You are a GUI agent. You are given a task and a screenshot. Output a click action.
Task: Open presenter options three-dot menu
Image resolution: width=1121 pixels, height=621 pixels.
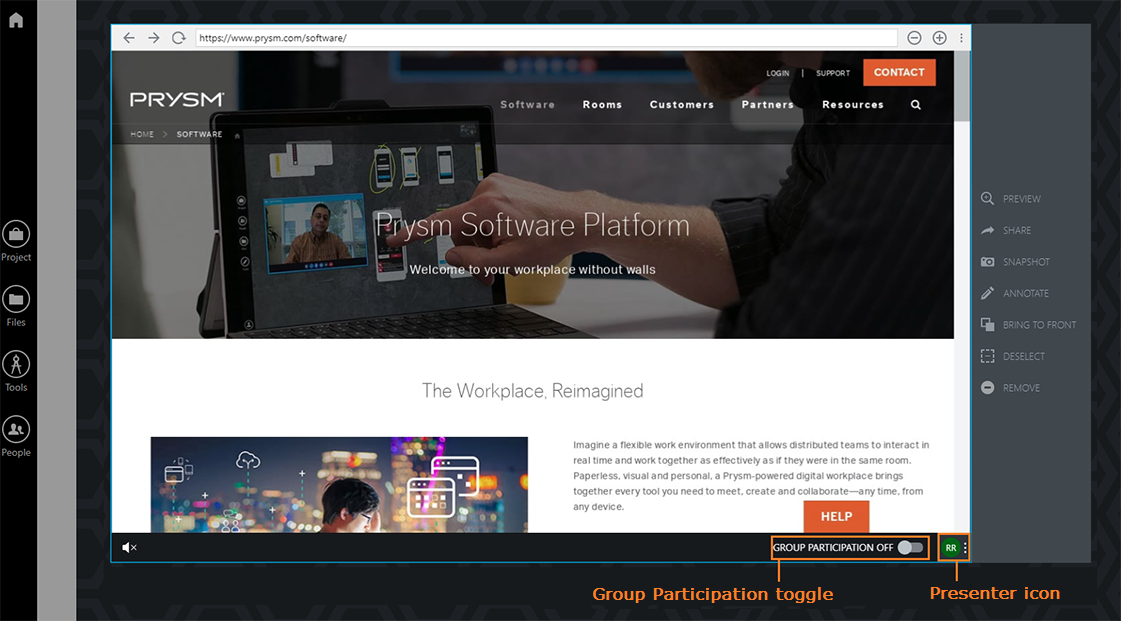(x=965, y=547)
